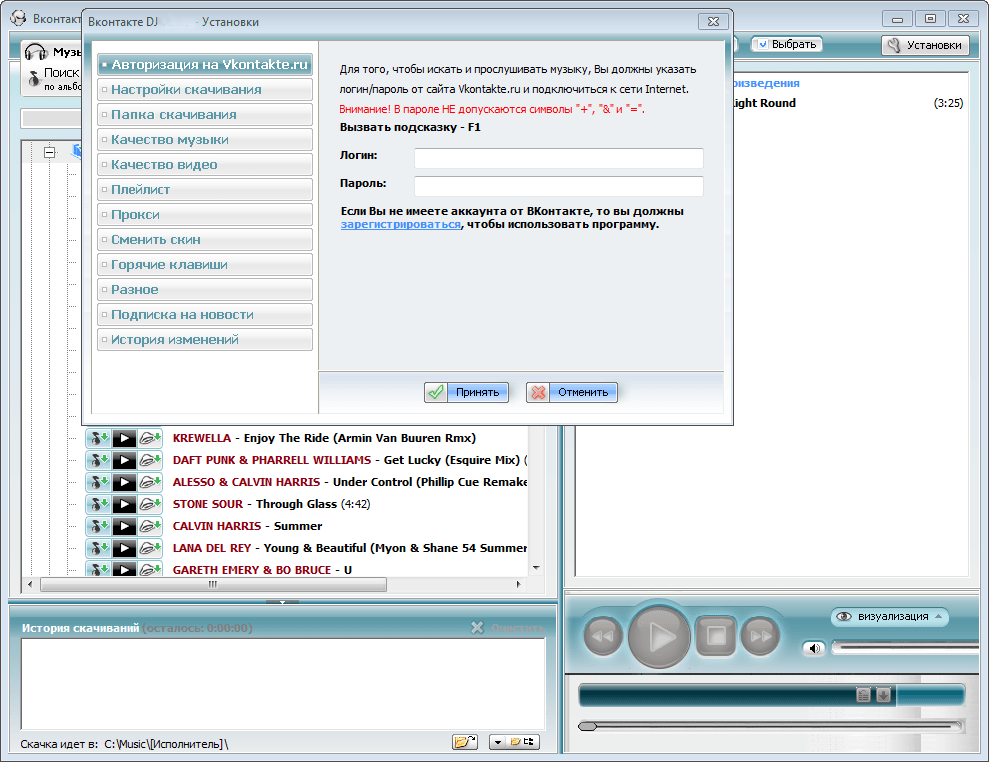This screenshot has width=989, height=762.
Task: Click the right arrow of the horizontal scrollbar
Action: [x=518, y=584]
